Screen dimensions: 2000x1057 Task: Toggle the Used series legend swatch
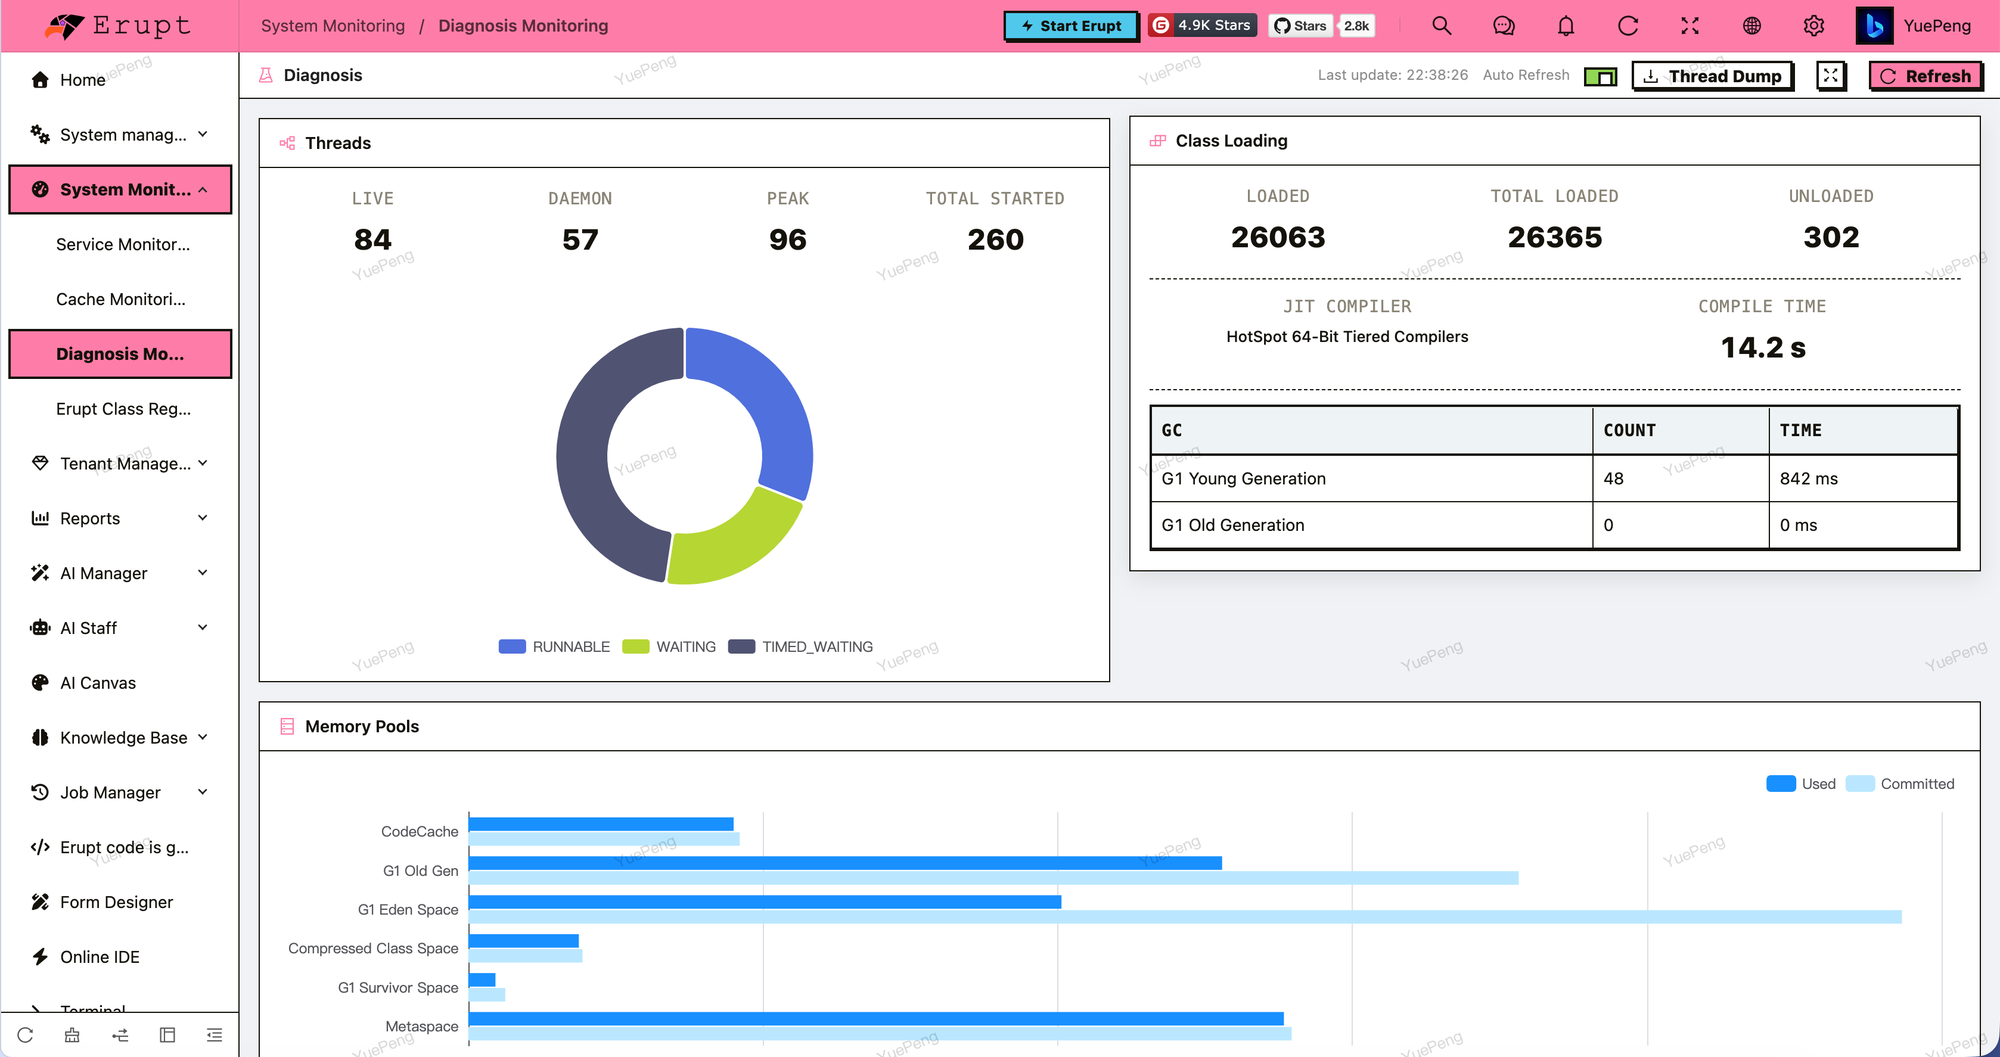tap(1781, 784)
